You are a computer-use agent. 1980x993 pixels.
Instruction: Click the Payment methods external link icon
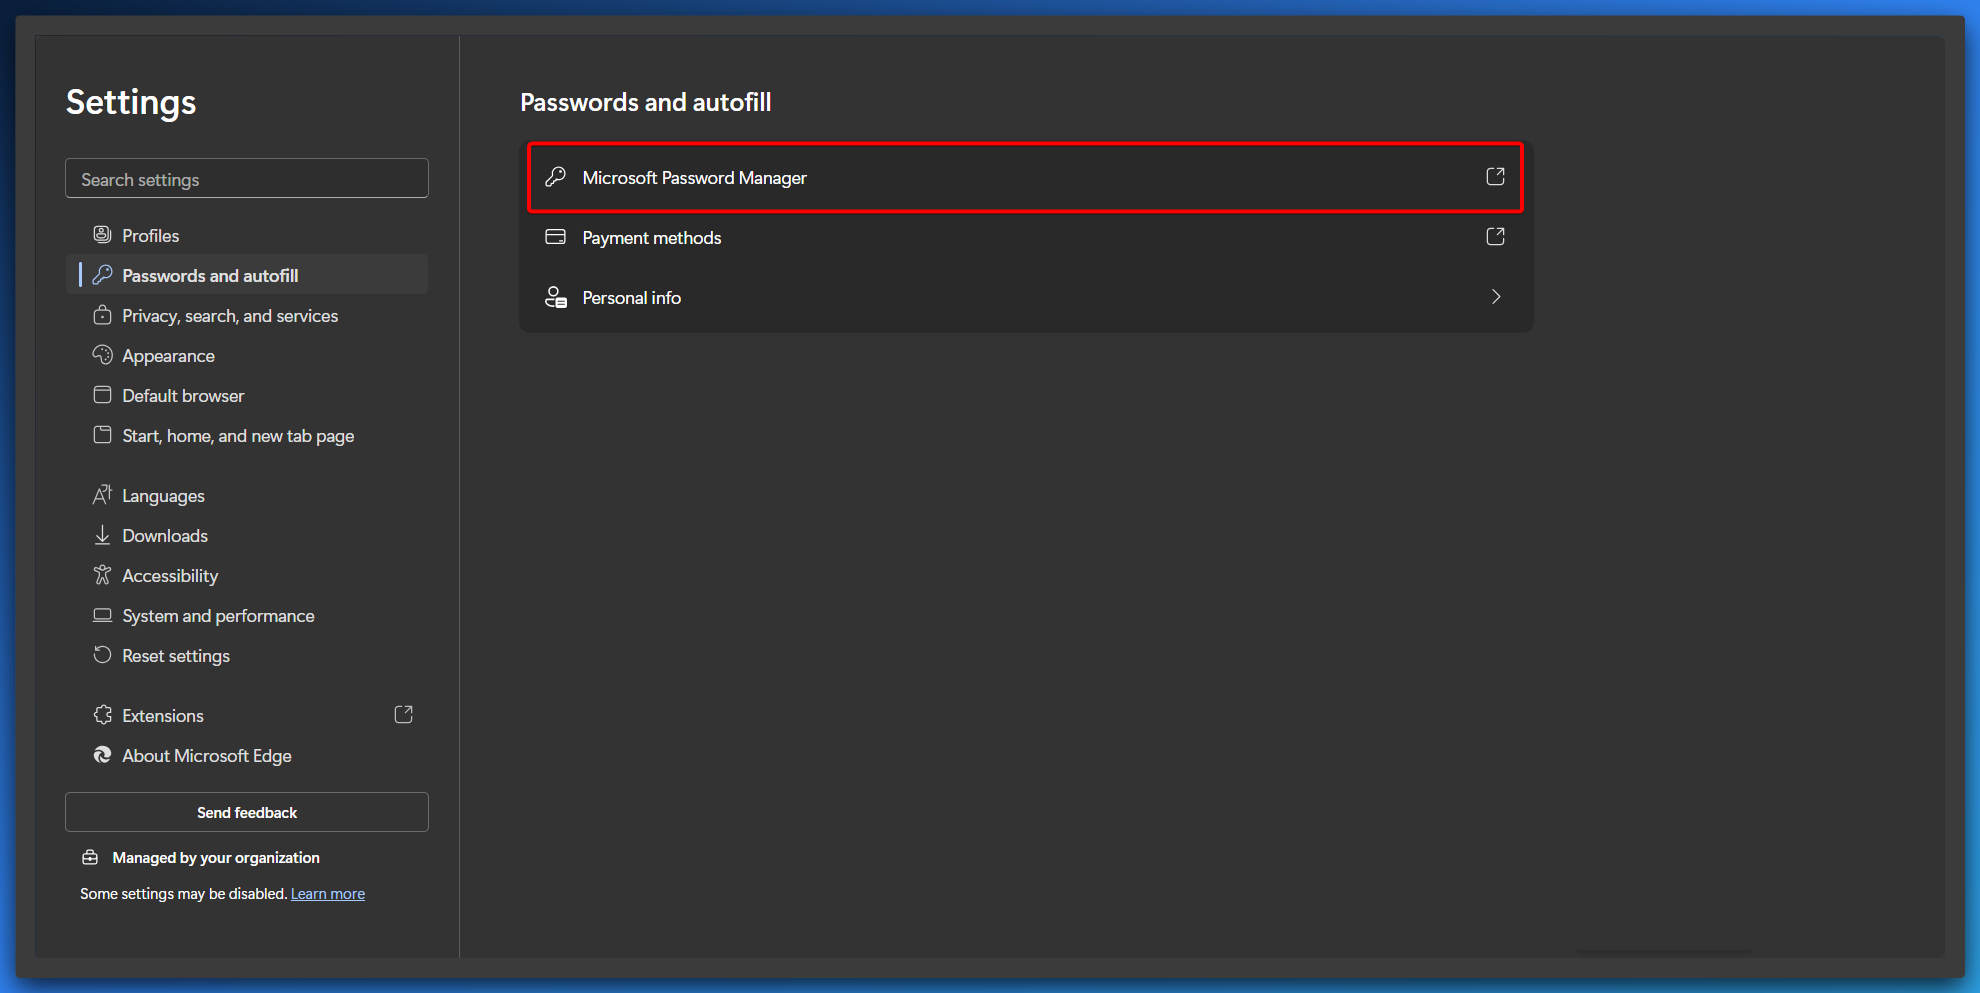point(1495,237)
